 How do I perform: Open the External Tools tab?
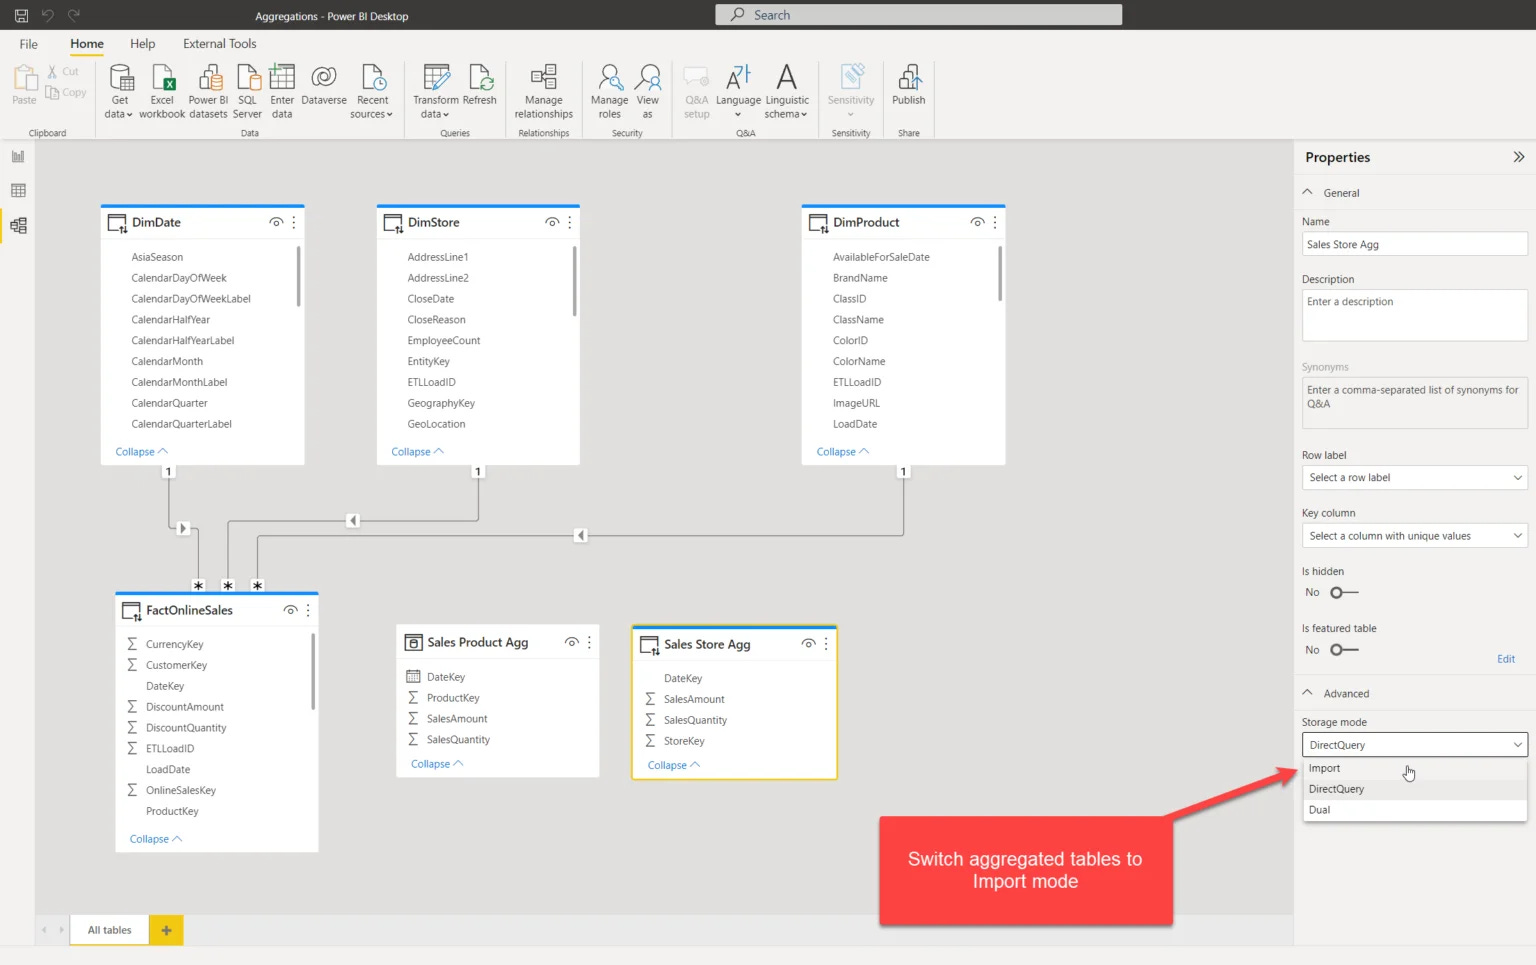coord(219,44)
